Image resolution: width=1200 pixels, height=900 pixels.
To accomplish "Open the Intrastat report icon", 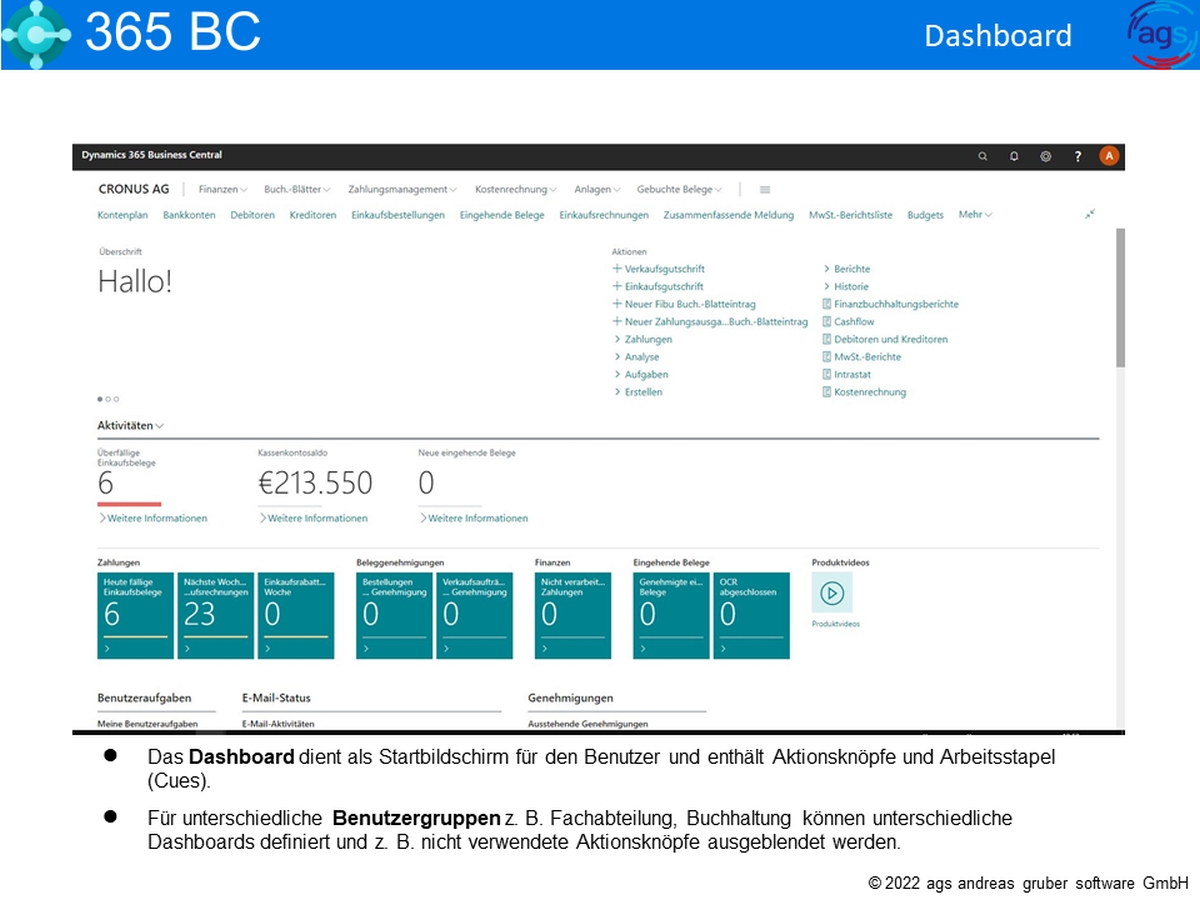I will click(827, 375).
